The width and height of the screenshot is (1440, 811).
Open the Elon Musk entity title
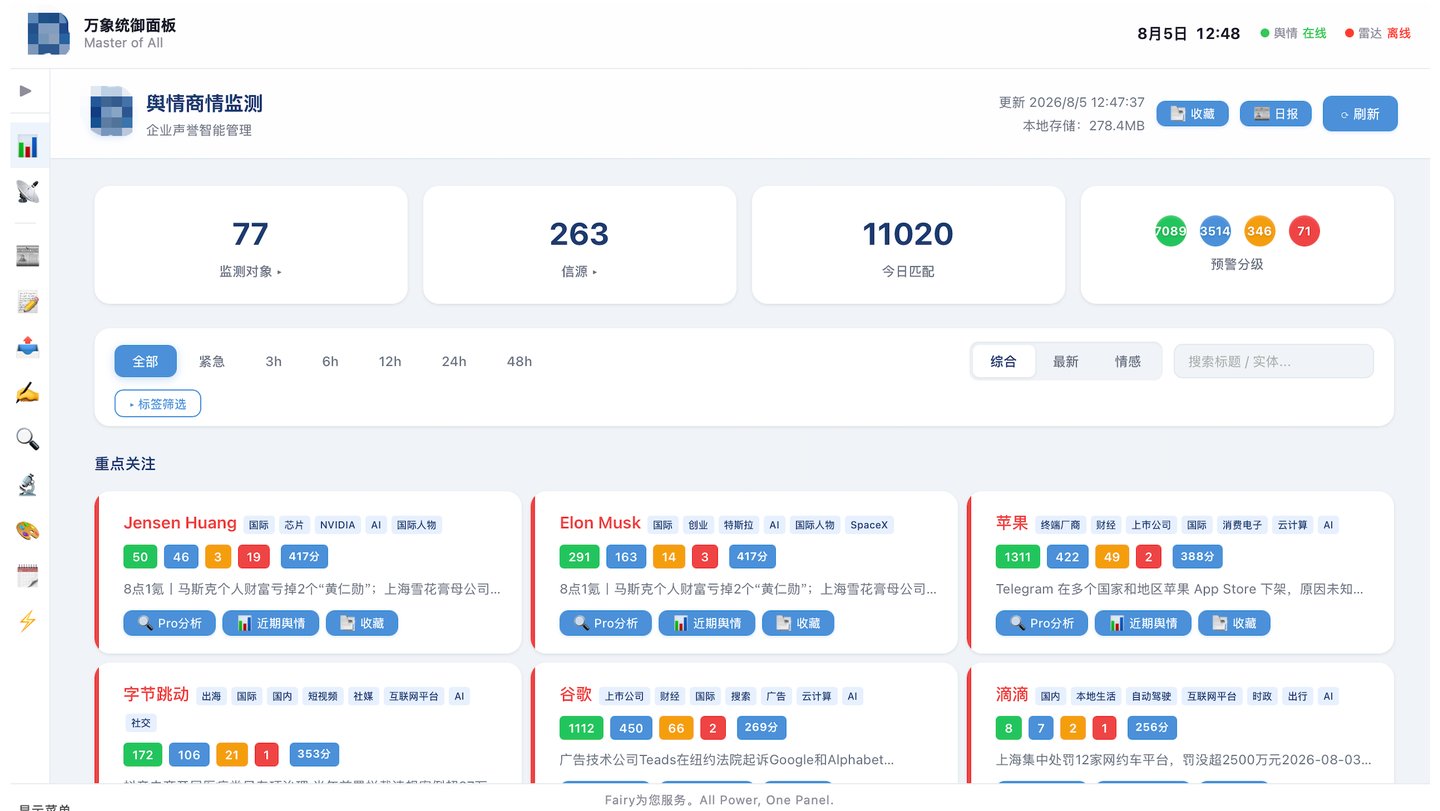point(600,523)
